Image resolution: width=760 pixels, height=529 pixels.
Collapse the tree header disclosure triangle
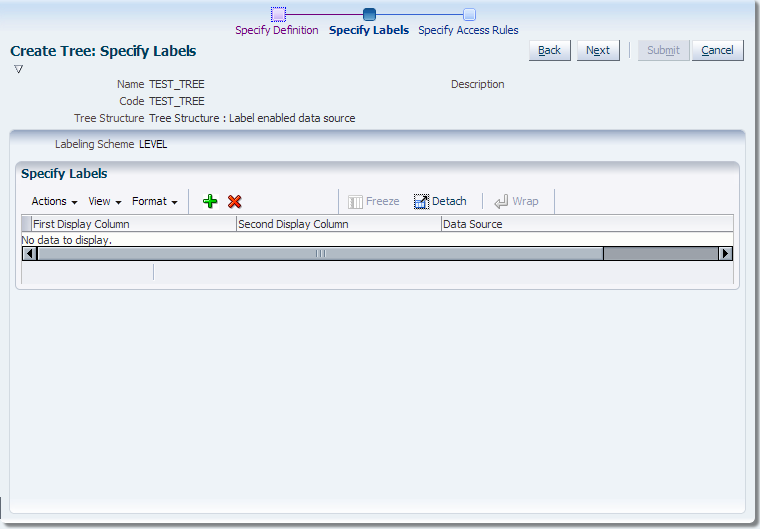coord(18,69)
